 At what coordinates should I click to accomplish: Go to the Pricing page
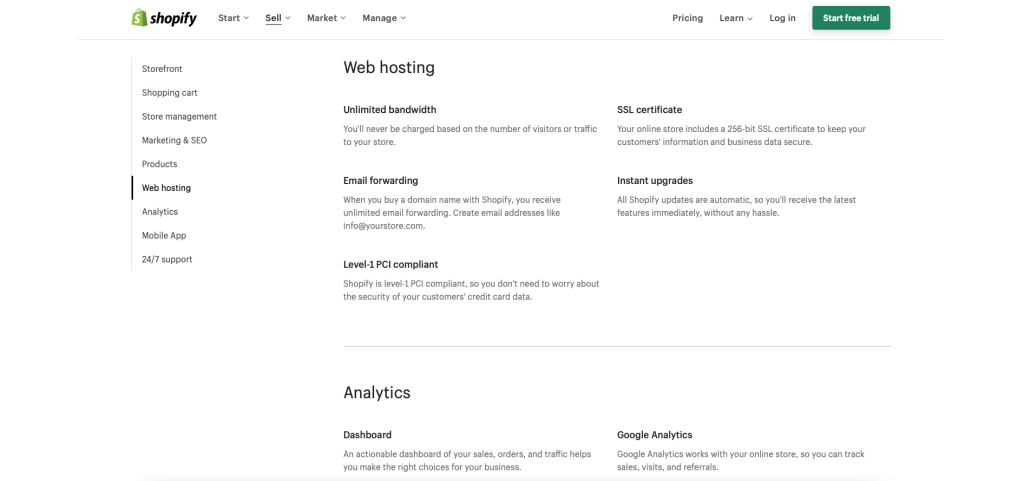[687, 18]
